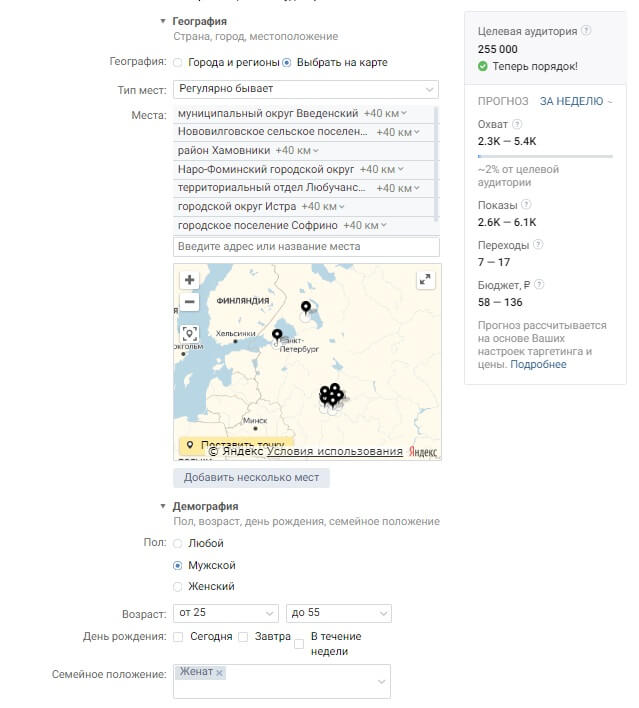Click the map pin north of Saint Petersburg
639x708 pixels.
pyautogui.click(x=306, y=307)
